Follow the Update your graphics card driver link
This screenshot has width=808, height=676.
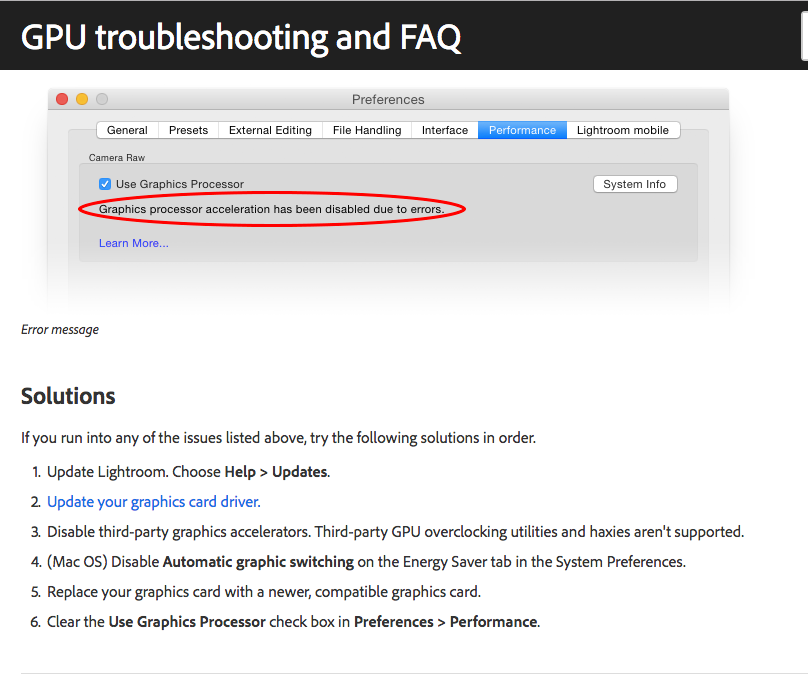154,502
